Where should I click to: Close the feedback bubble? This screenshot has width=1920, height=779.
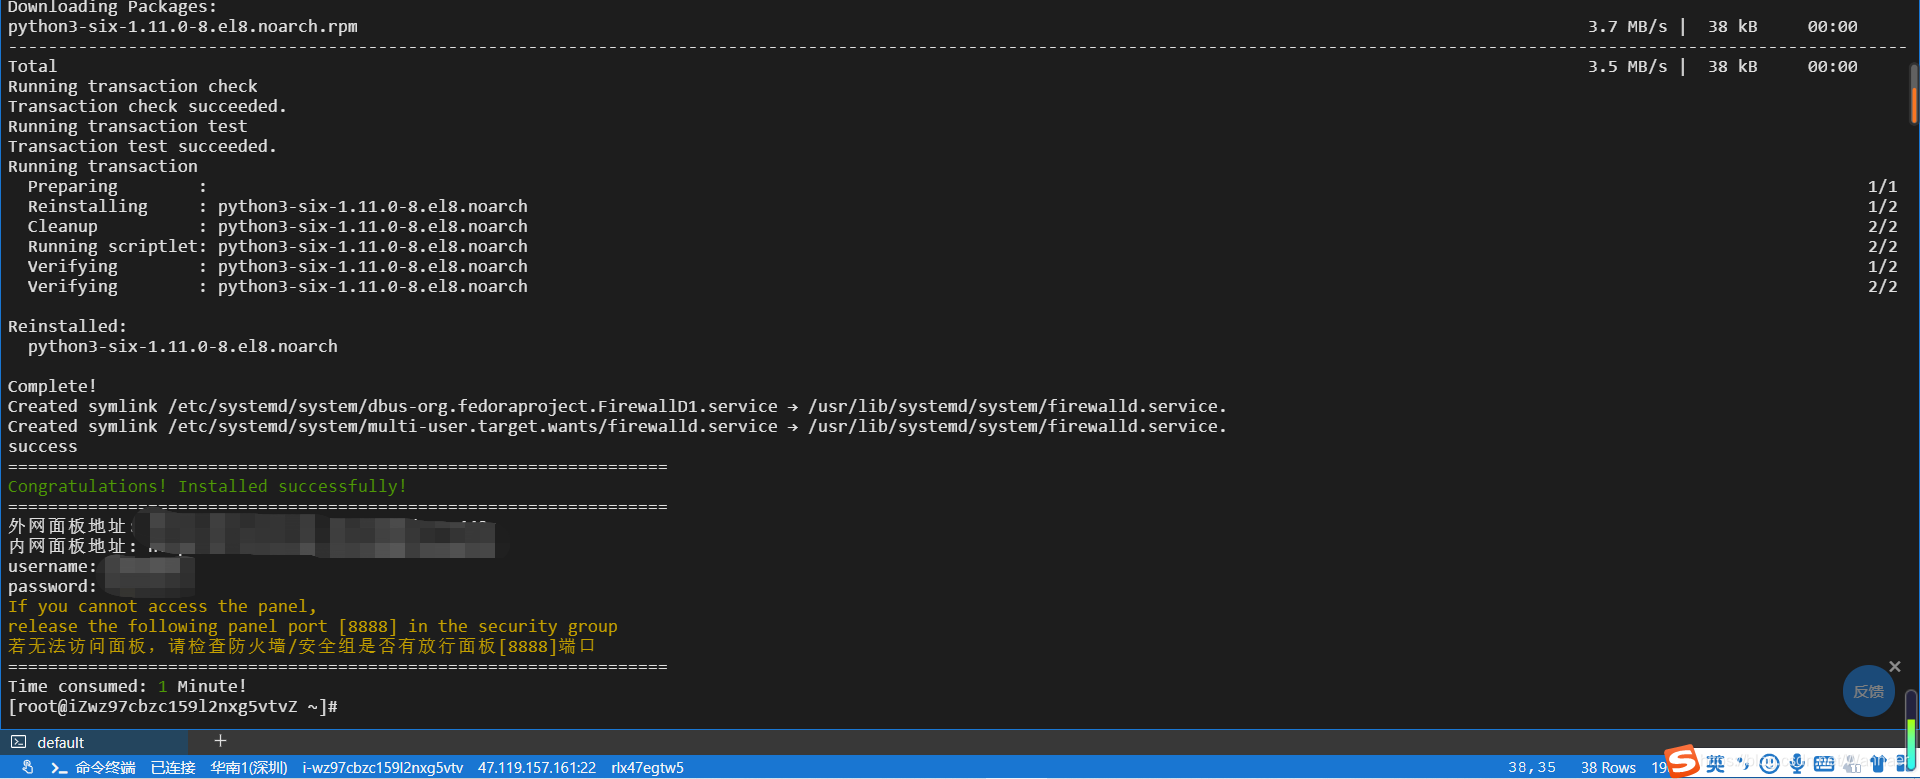tap(1894, 666)
